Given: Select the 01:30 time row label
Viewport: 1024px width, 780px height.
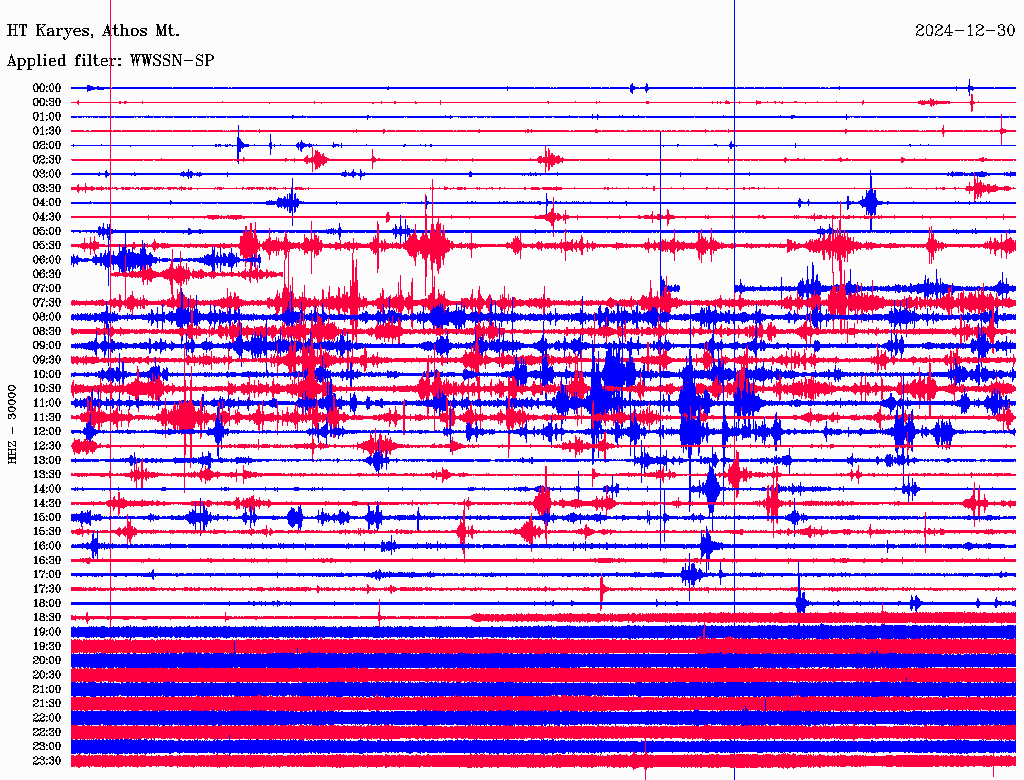Looking at the screenshot, I should tap(47, 131).
